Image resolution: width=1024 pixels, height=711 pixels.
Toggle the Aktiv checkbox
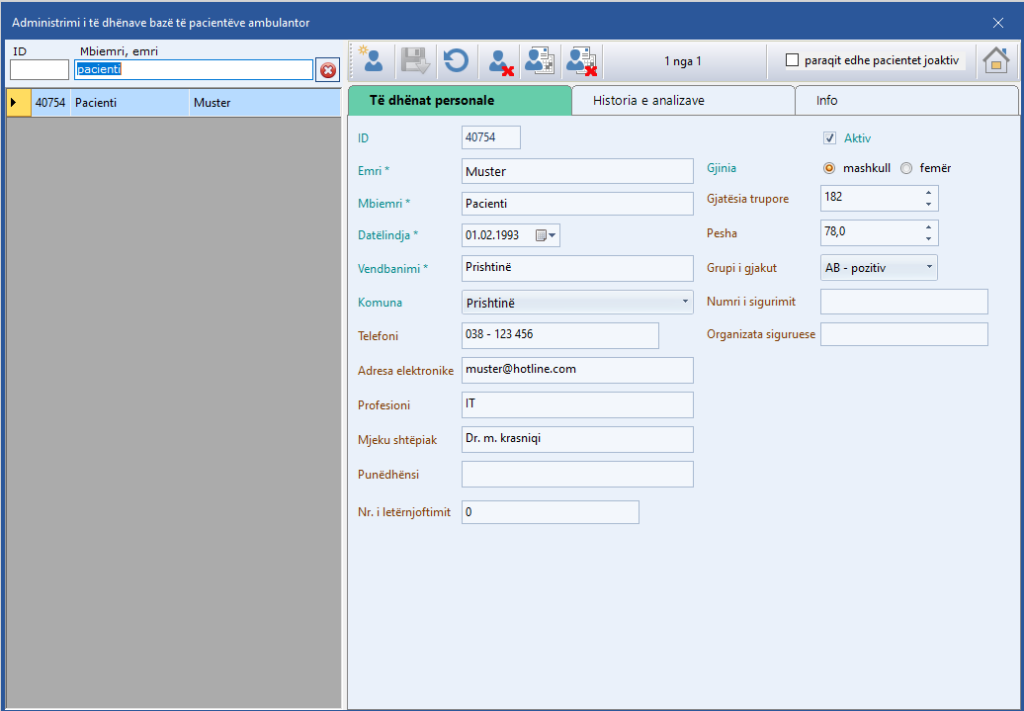pyautogui.click(x=829, y=138)
